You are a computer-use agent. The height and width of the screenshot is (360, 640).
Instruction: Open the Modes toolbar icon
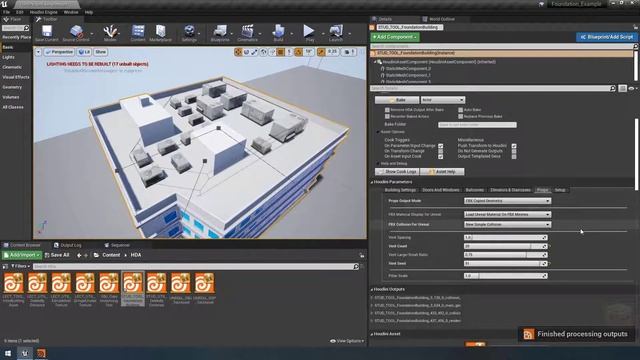110,31
